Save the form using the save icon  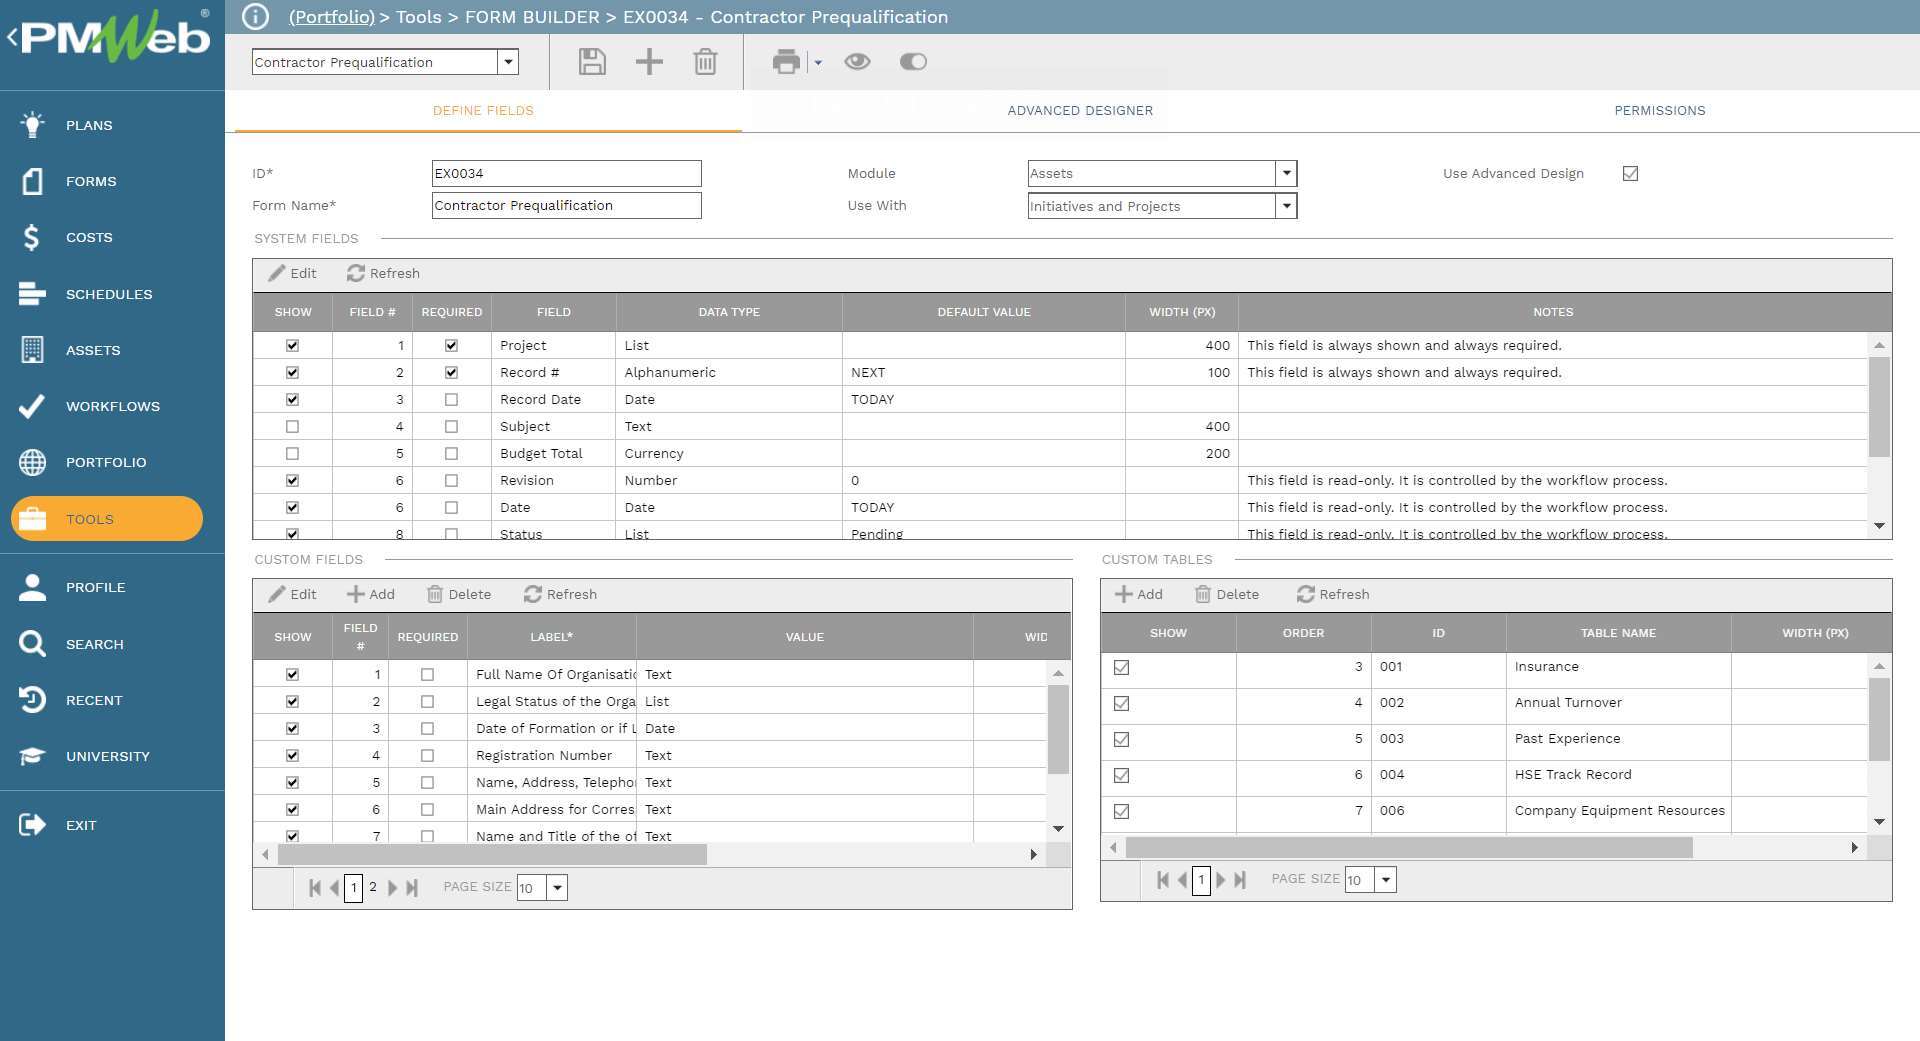[591, 61]
